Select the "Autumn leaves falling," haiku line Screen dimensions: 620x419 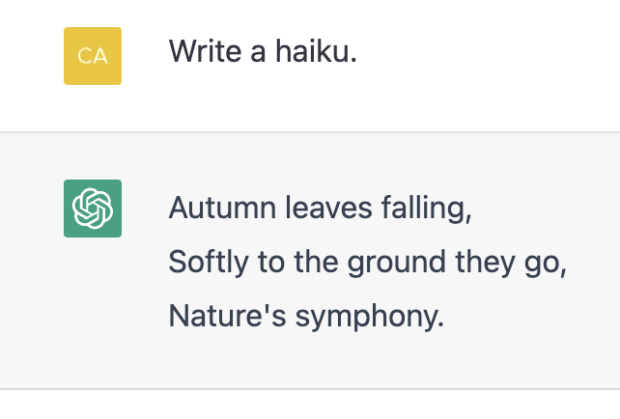(x=319, y=209)
